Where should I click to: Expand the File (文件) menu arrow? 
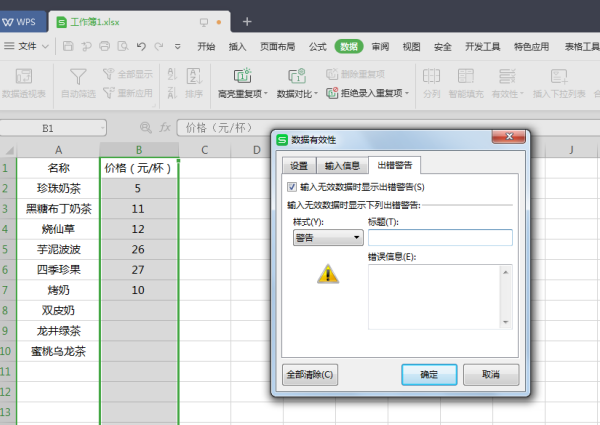(45, 47)
